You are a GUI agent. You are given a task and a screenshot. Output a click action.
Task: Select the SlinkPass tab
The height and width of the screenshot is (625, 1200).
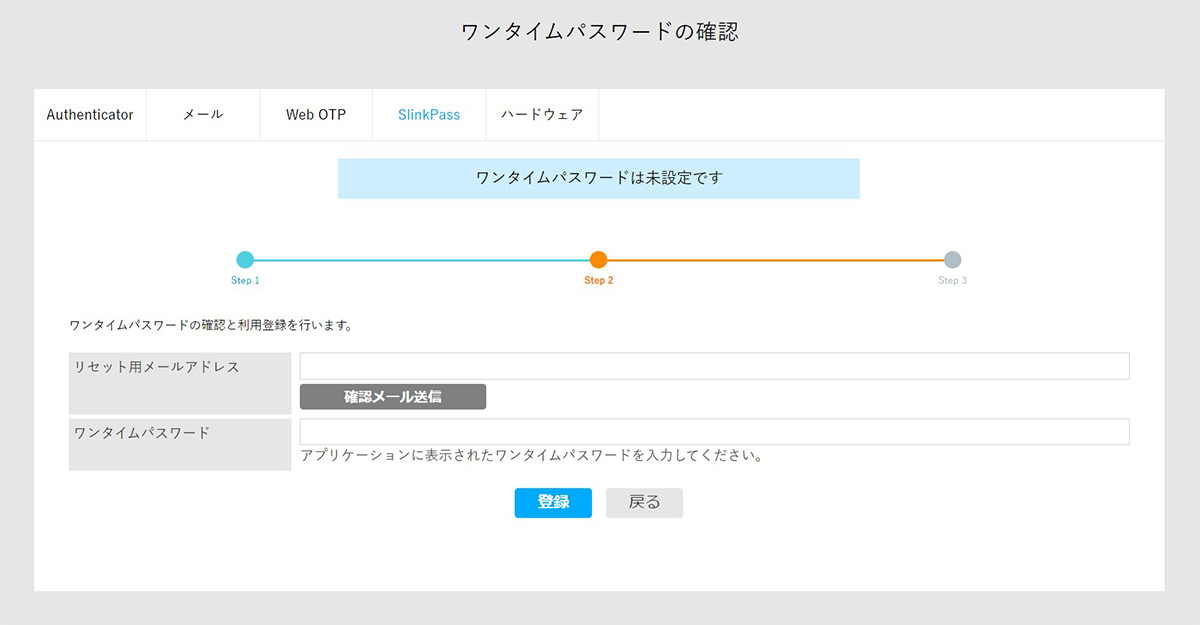(x=429, y=115)
